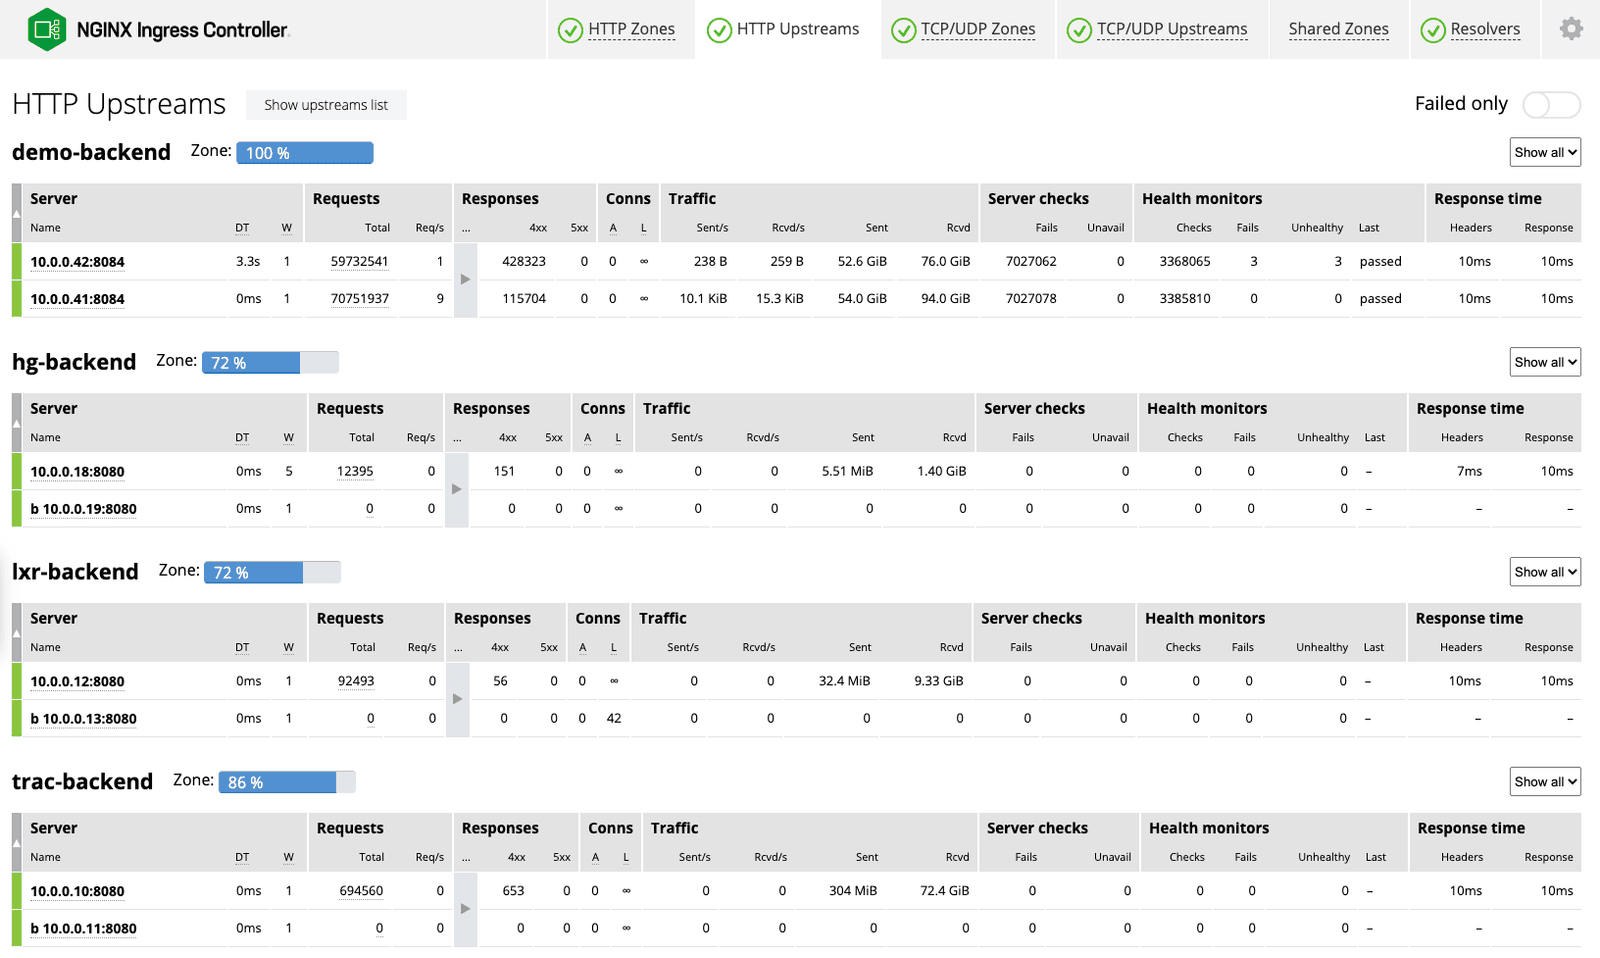Expand the hg-backend responses column arrow
This screenshot has width=1600, height=958.
[456, 489]
